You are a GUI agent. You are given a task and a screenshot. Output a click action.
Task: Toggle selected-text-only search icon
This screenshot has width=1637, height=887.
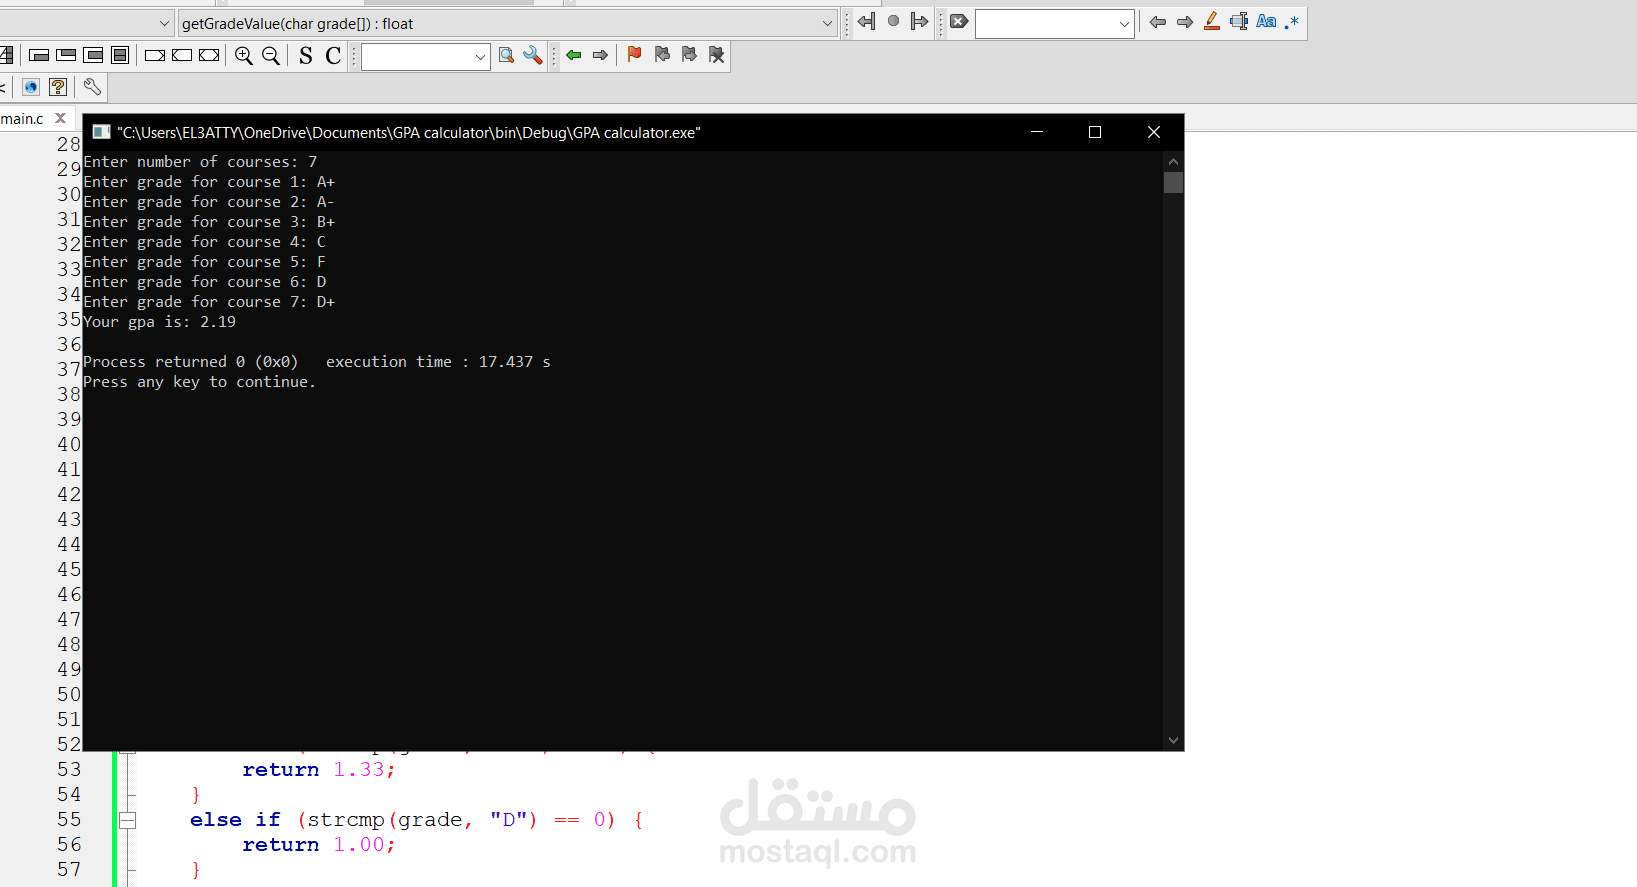tap(1239, 21)
